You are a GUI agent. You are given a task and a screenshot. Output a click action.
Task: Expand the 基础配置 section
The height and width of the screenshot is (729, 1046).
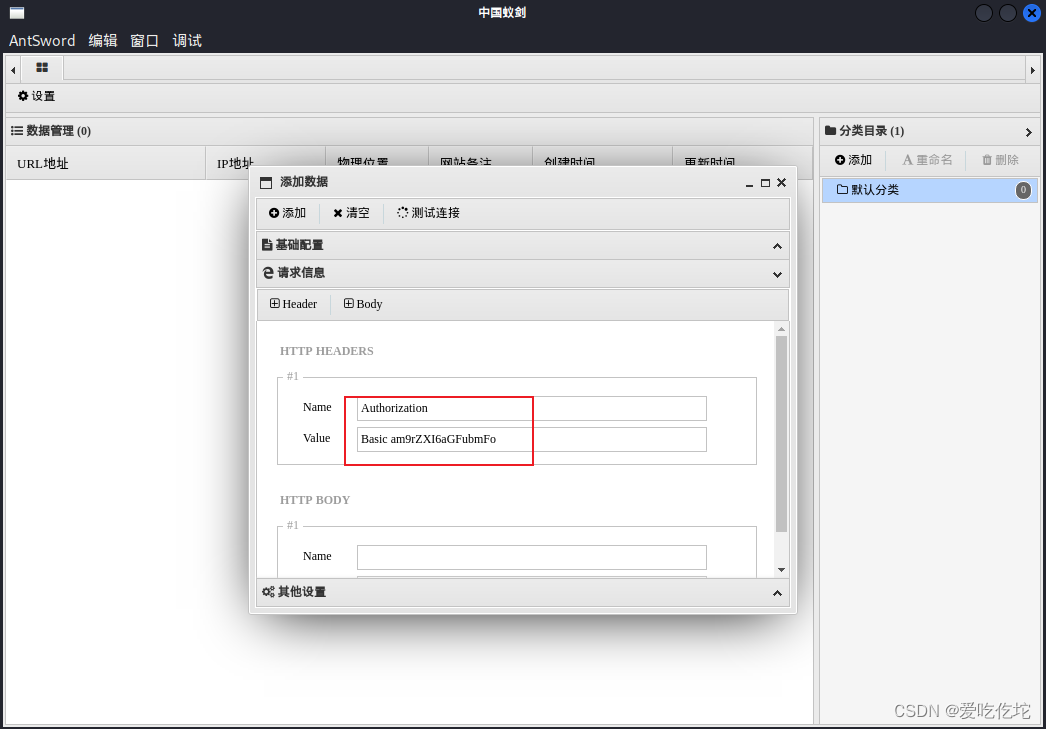point(523,245)
